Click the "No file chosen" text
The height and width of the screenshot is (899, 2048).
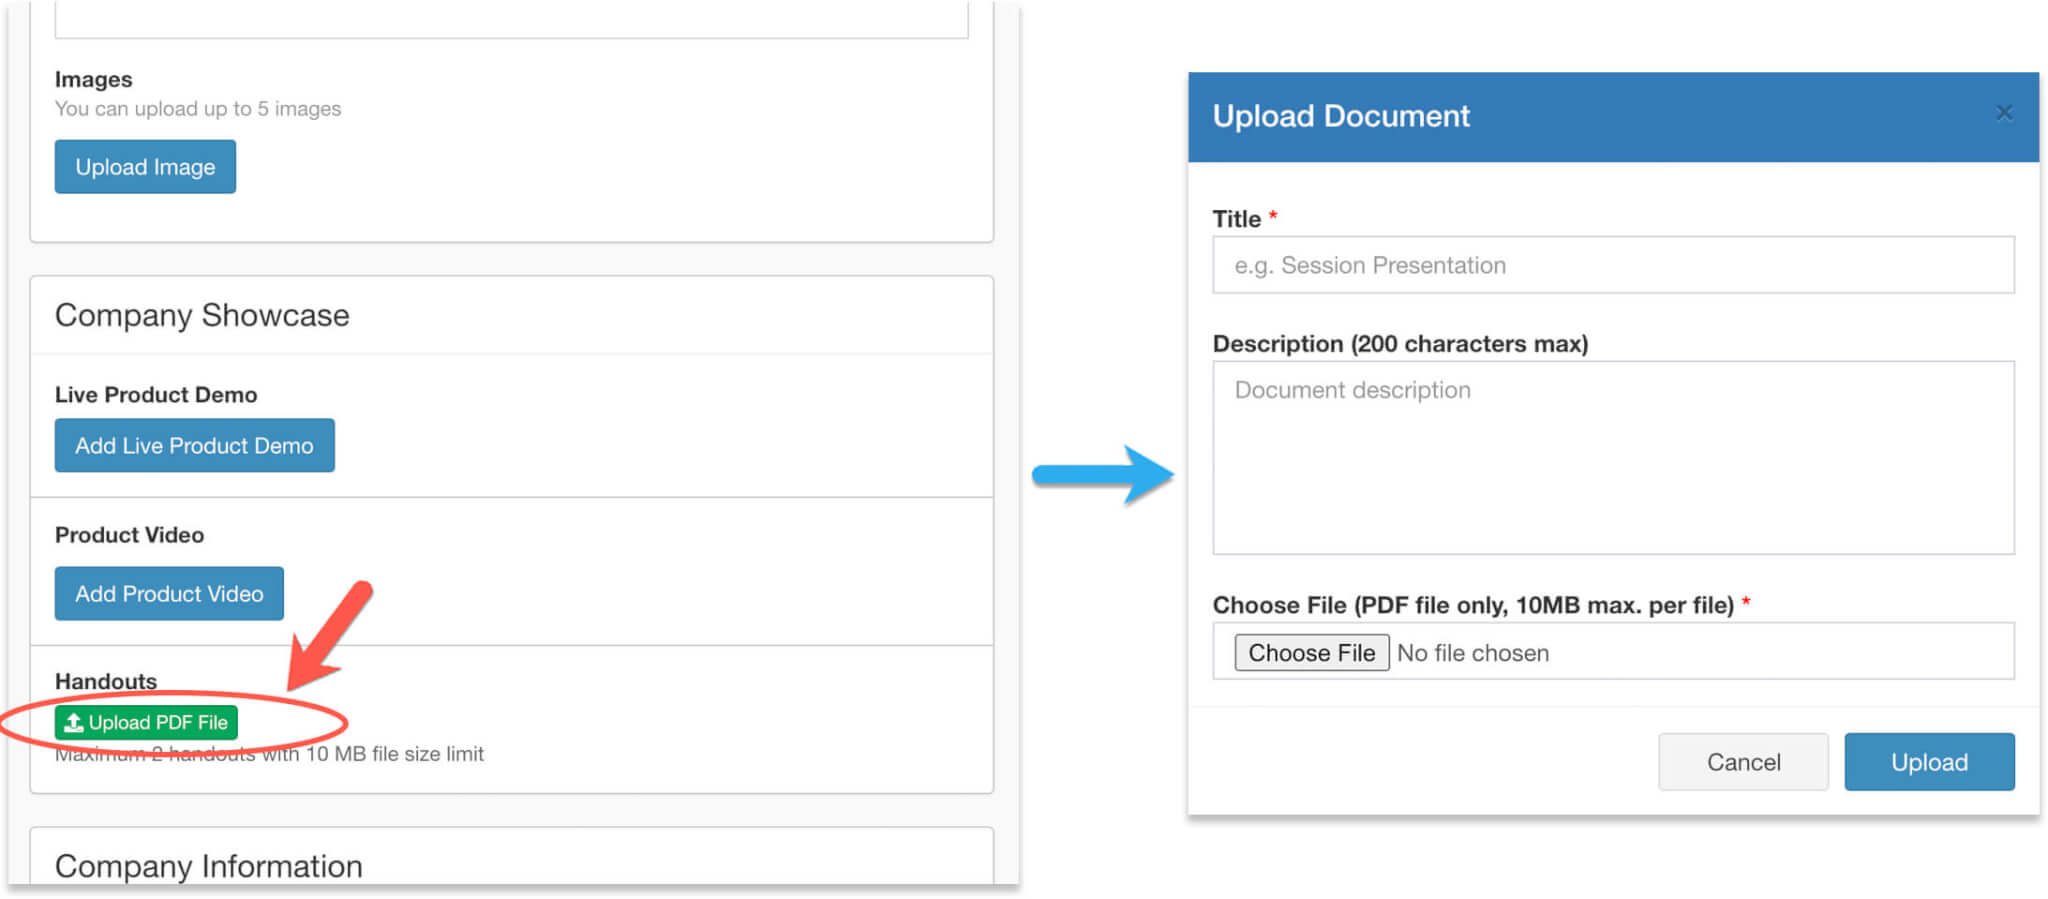click(x=1472, y=653)
